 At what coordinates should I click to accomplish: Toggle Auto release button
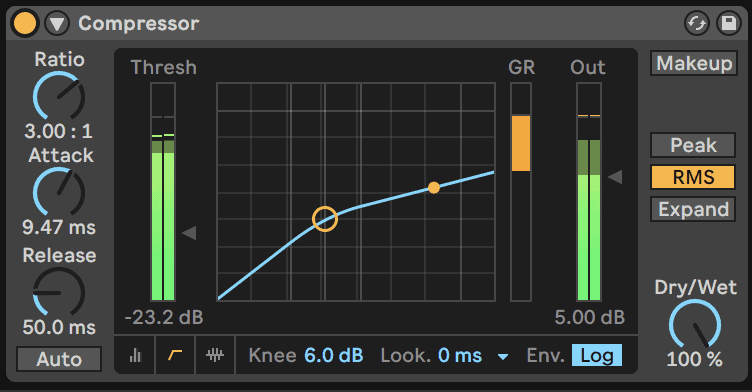[59, 359]
